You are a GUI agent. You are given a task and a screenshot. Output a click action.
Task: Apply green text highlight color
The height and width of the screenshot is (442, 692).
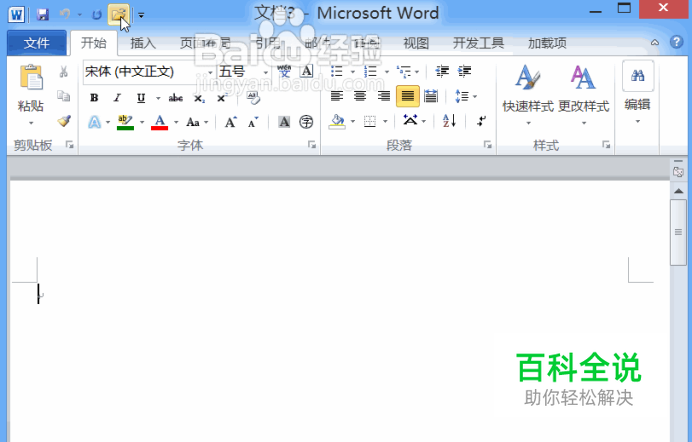click(x=125, y=122)
